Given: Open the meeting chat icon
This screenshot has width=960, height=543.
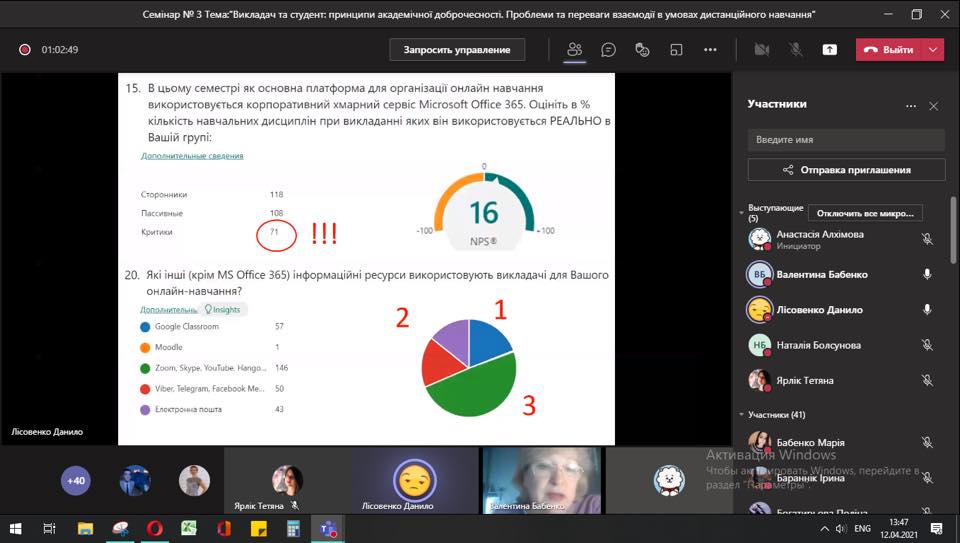Looking at the screenshot, I should coord(608,50).
